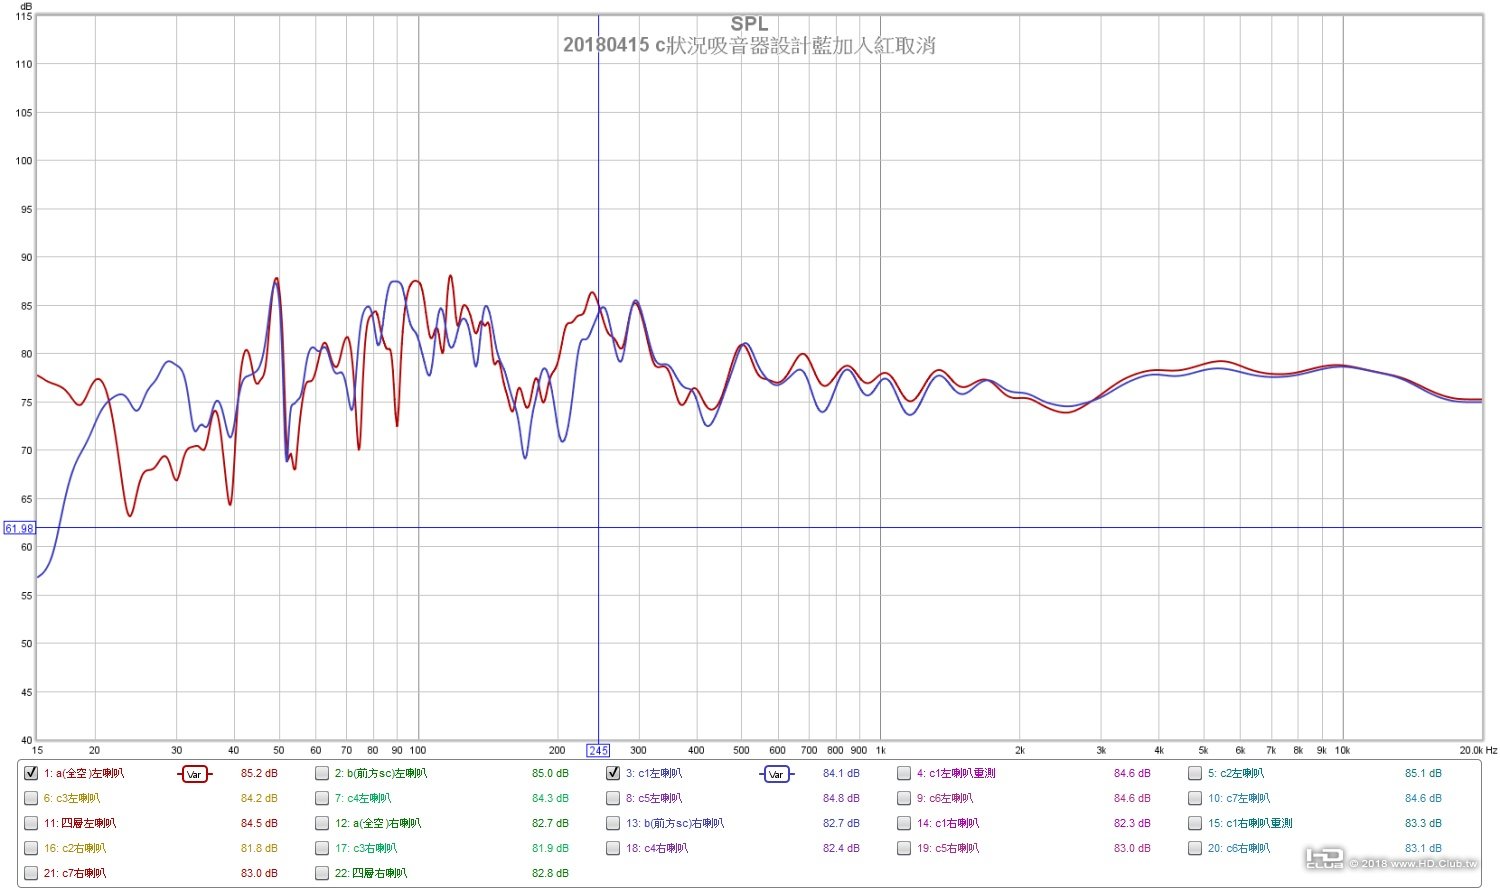1500x889 pixels.
Task: Check the box for 7: c4左喇叭
Action: (x=322, y=798)
